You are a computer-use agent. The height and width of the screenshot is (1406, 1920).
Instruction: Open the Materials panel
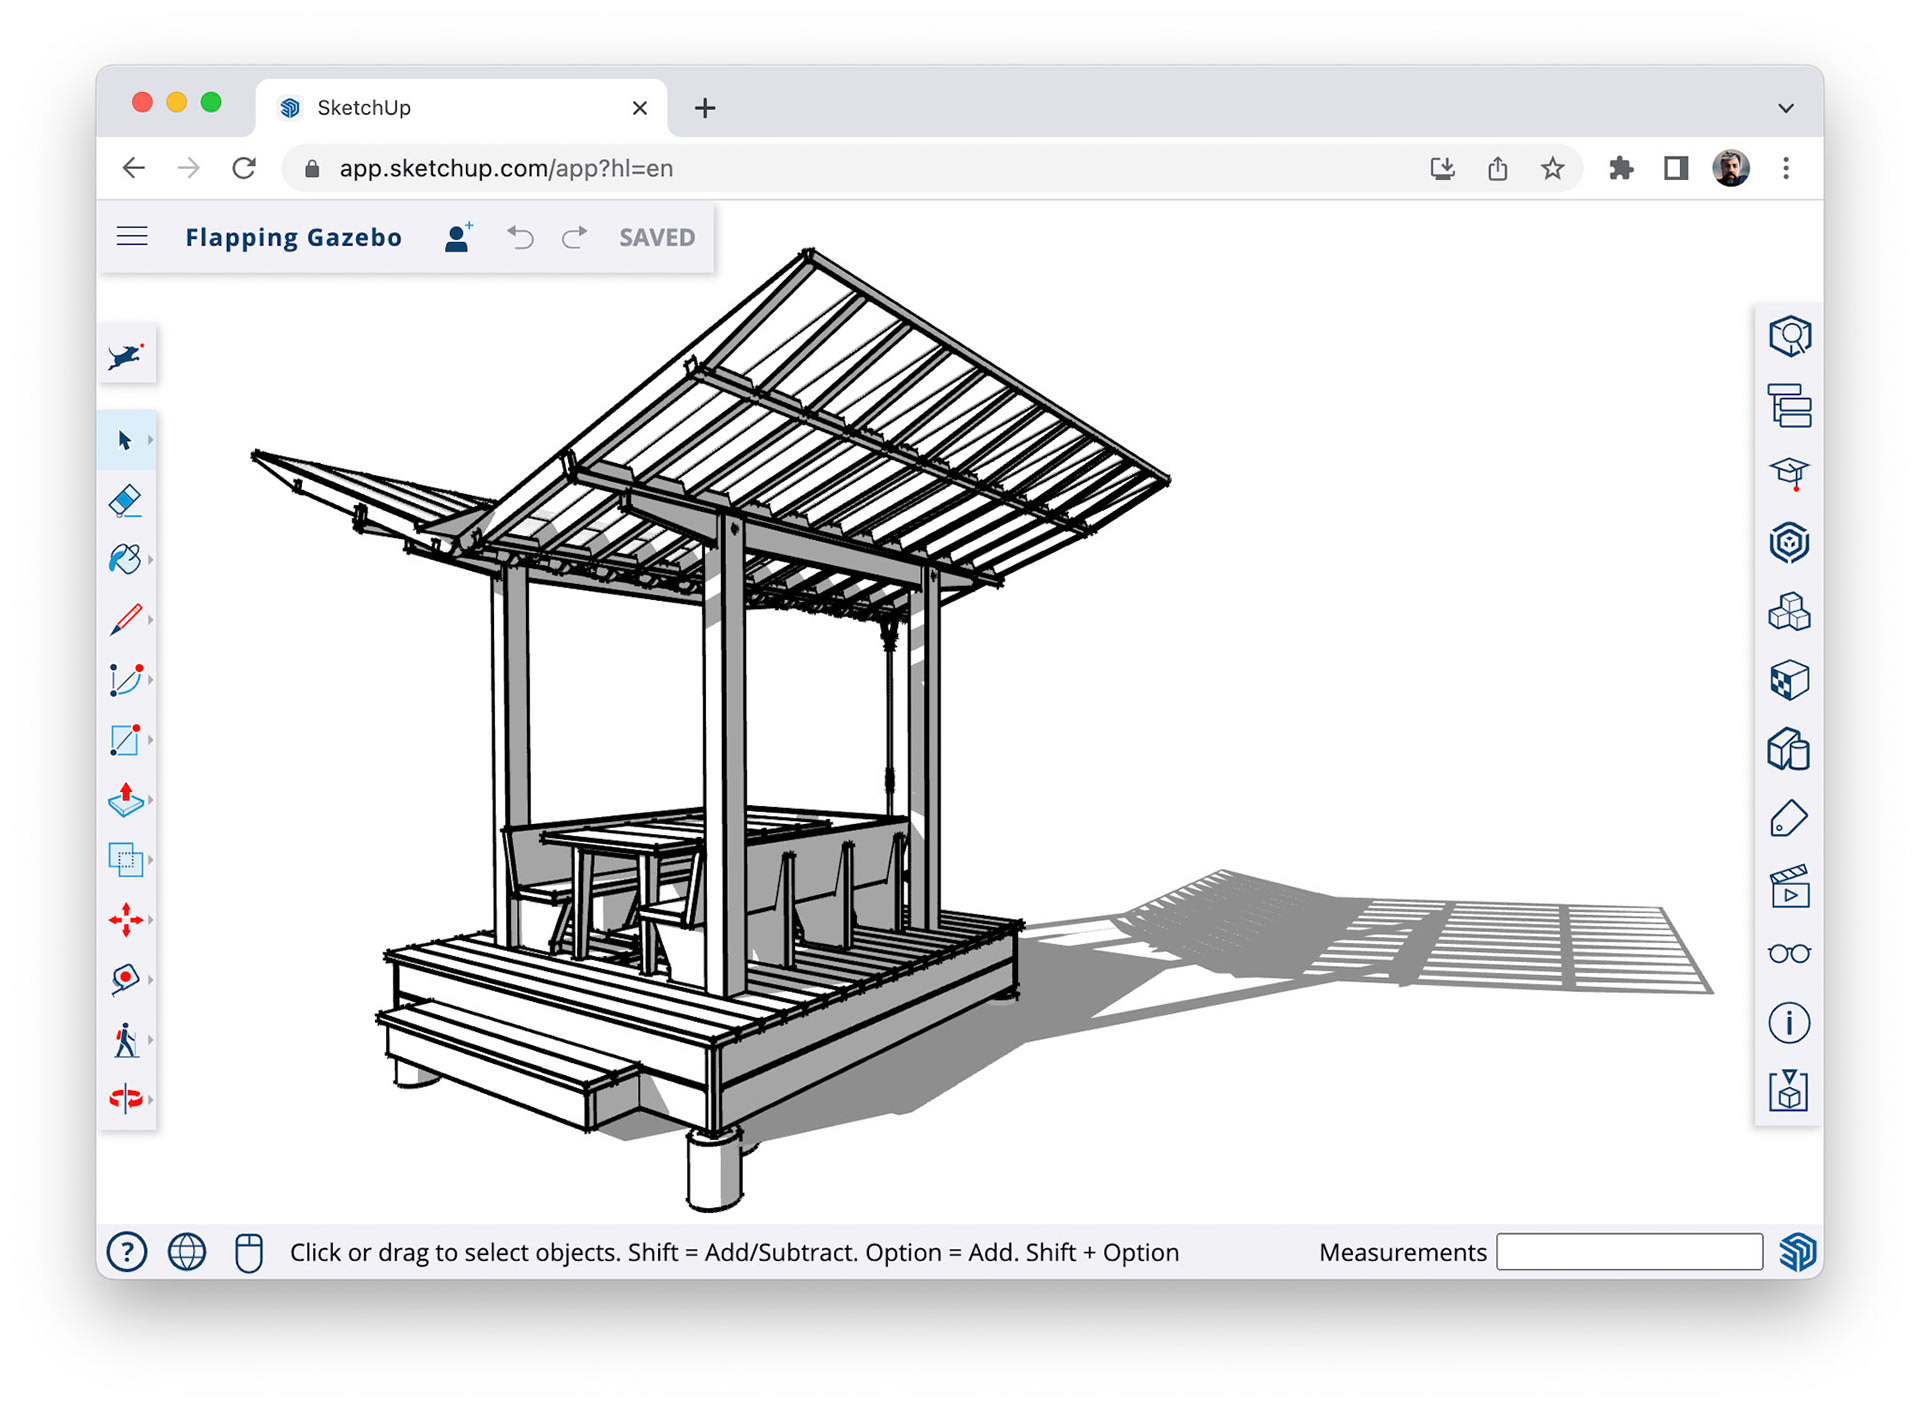[1788, 681]
